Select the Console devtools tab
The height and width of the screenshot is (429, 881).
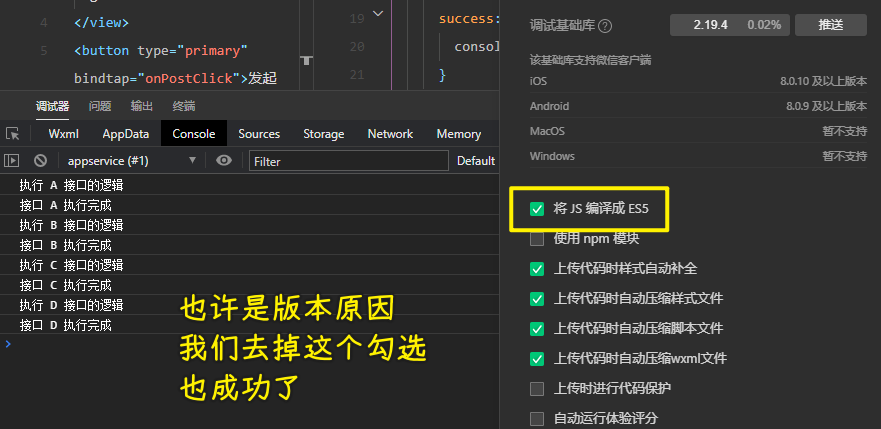(194, 134)
